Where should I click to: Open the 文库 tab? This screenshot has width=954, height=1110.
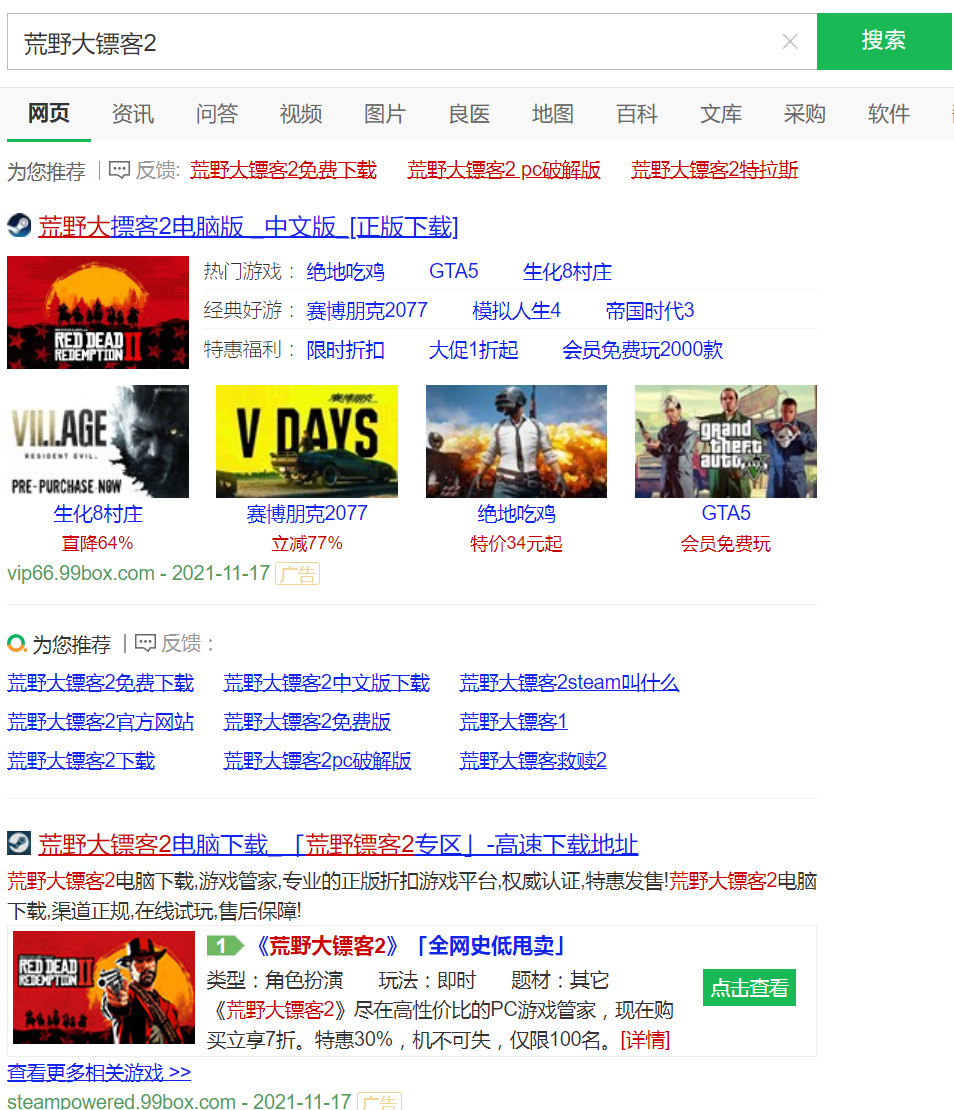pos(721,113)
